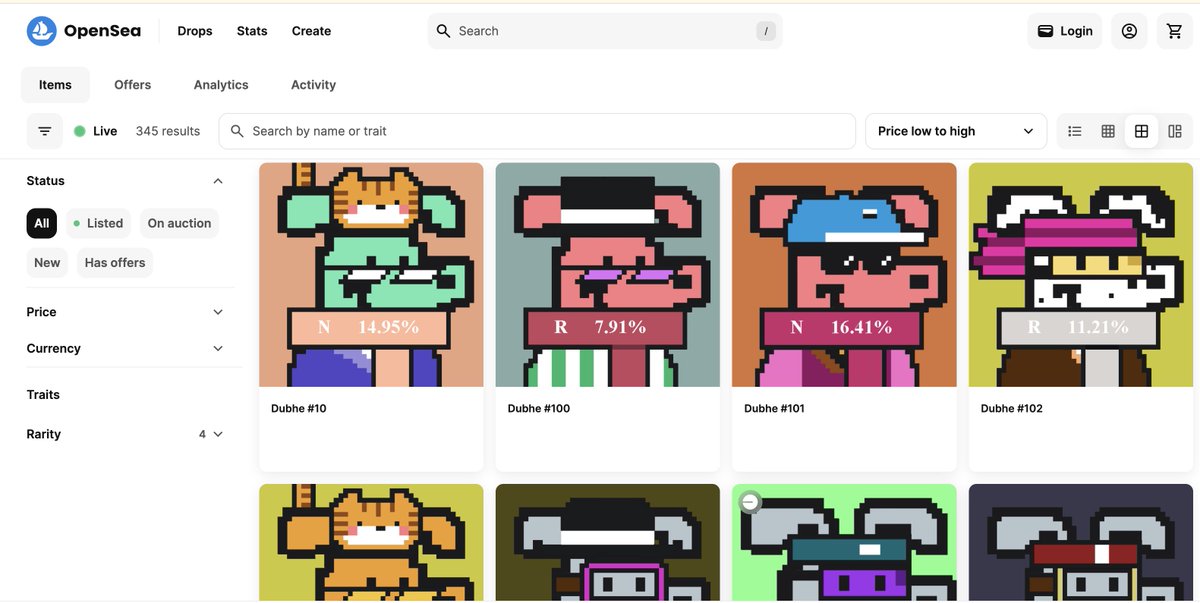Switch to mosaic view layout
Viewport: 1200px width, 603px height.
click(x=1174, y=131)
